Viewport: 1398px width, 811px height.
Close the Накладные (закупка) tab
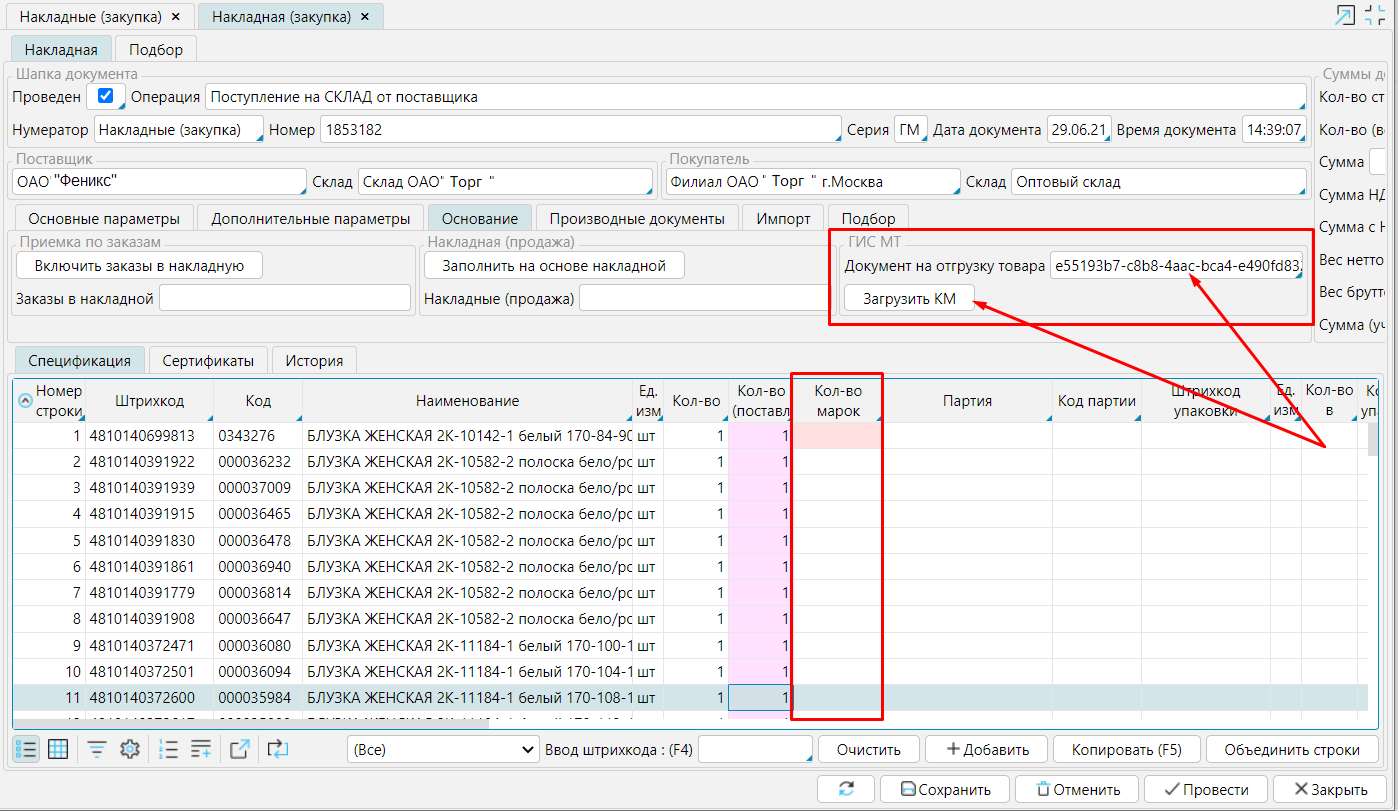click(x=177, y=17)
